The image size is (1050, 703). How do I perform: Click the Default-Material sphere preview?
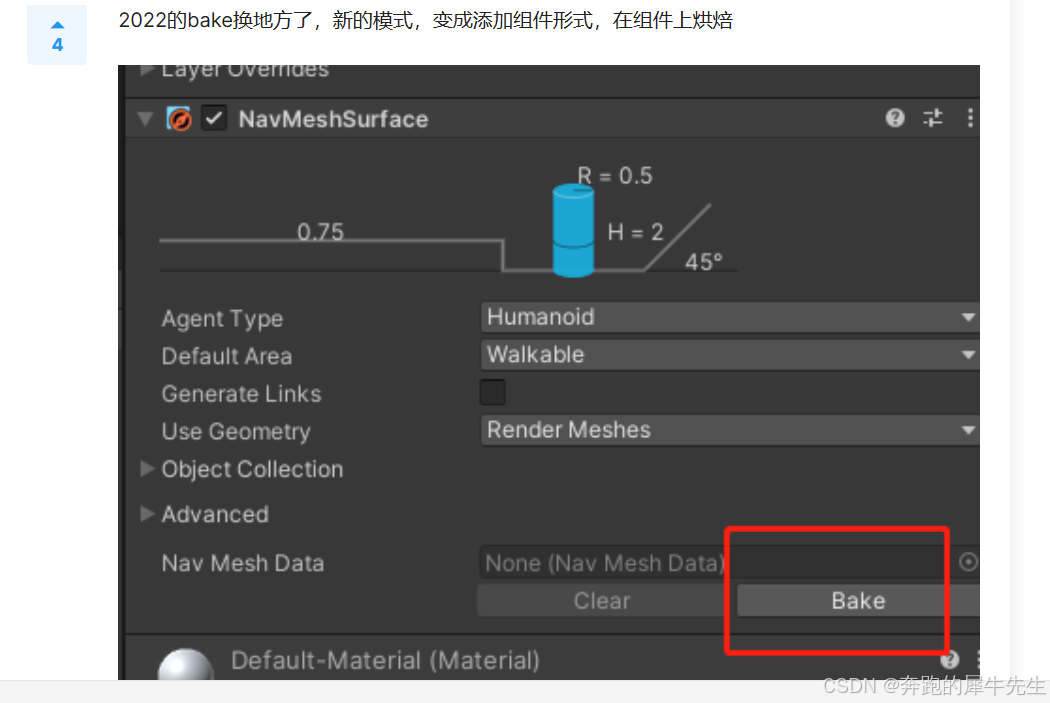pyautogui.click(x=185, y=665)
